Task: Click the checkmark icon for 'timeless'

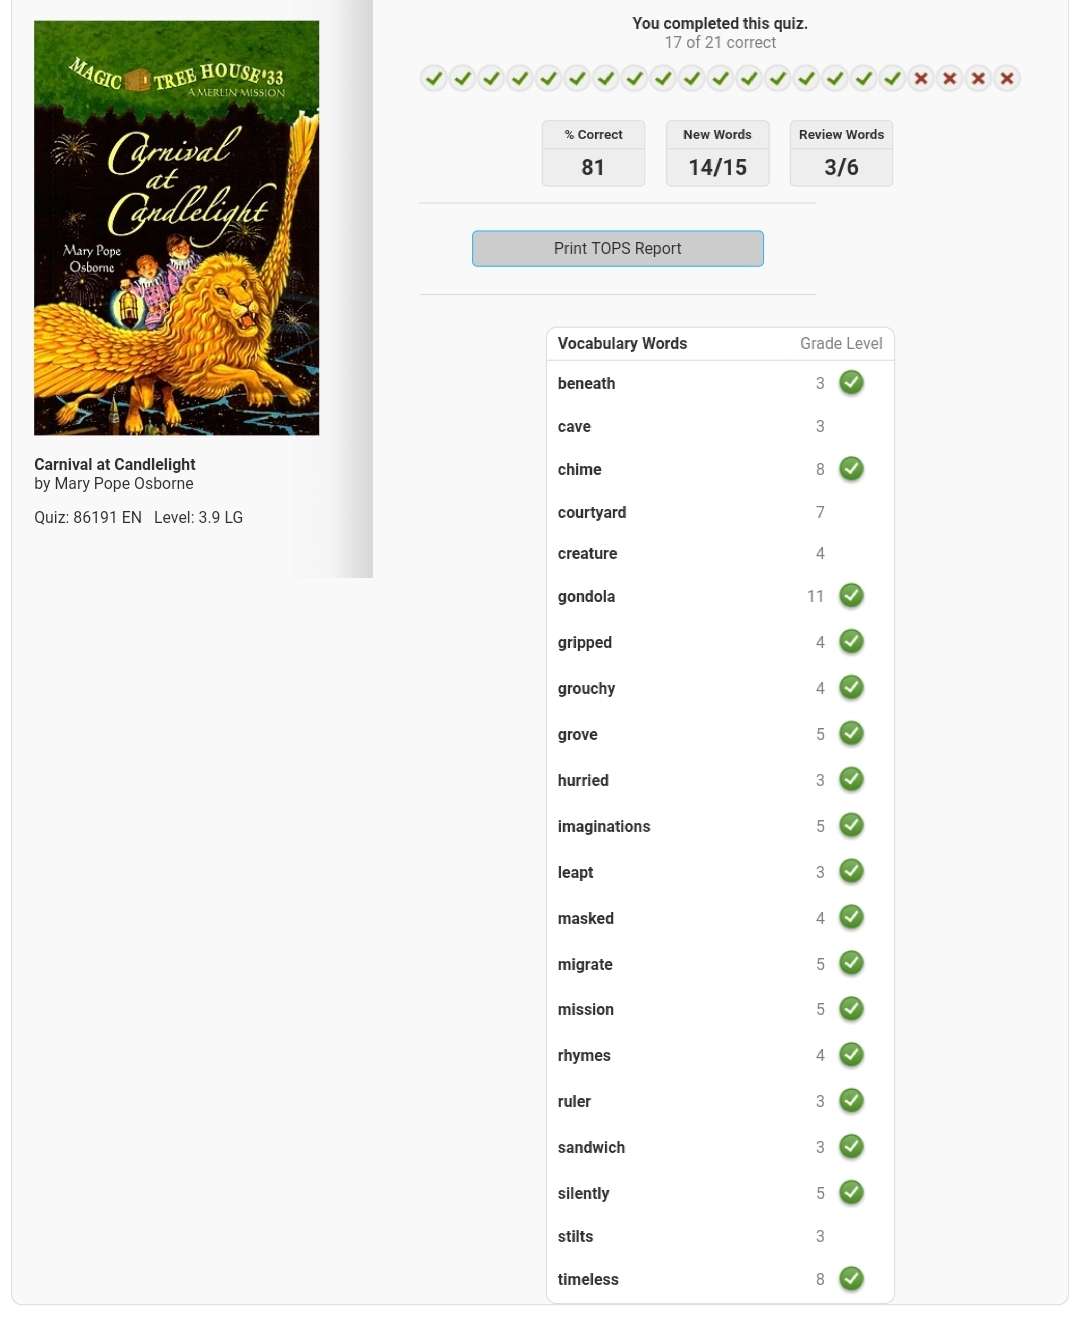Action: pyautogui.click(x=851, y=1279)
